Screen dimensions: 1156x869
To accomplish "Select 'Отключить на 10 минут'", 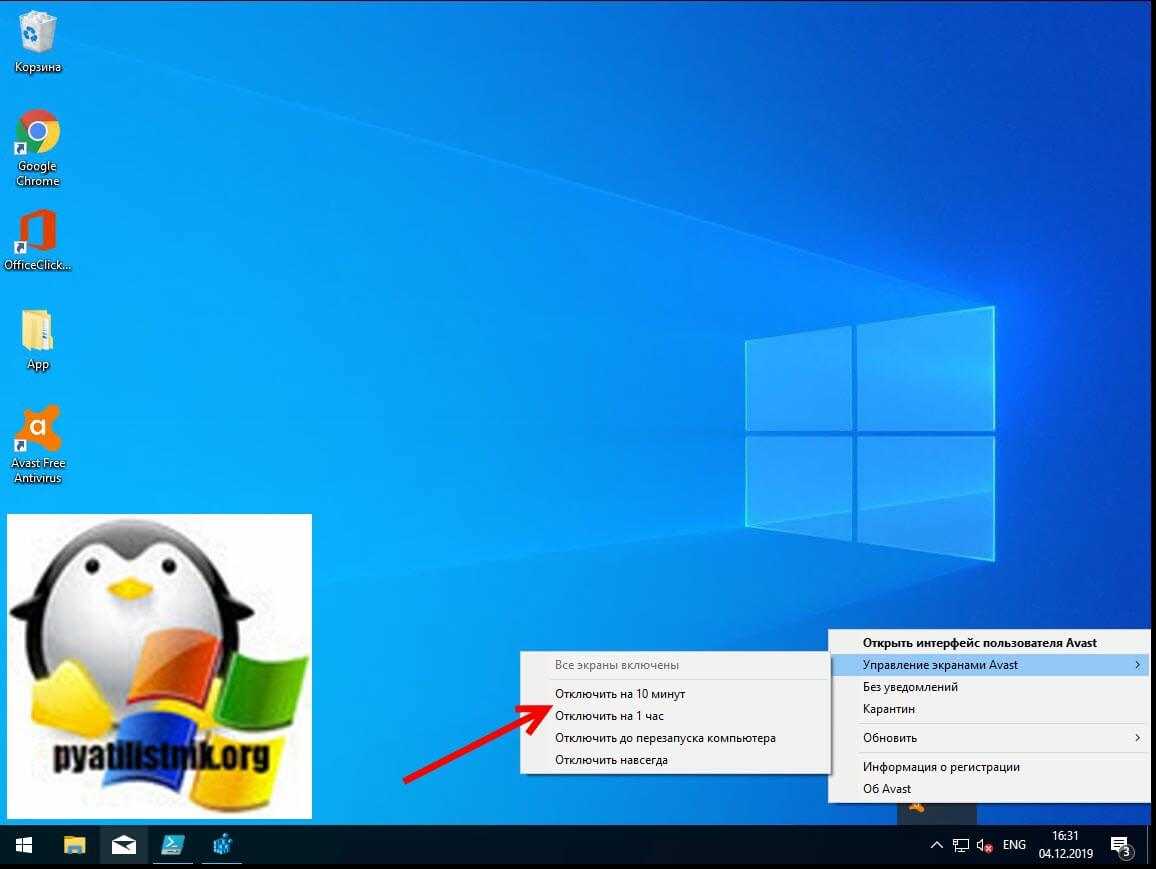I will pyautogui.click(x=620, y=694).
